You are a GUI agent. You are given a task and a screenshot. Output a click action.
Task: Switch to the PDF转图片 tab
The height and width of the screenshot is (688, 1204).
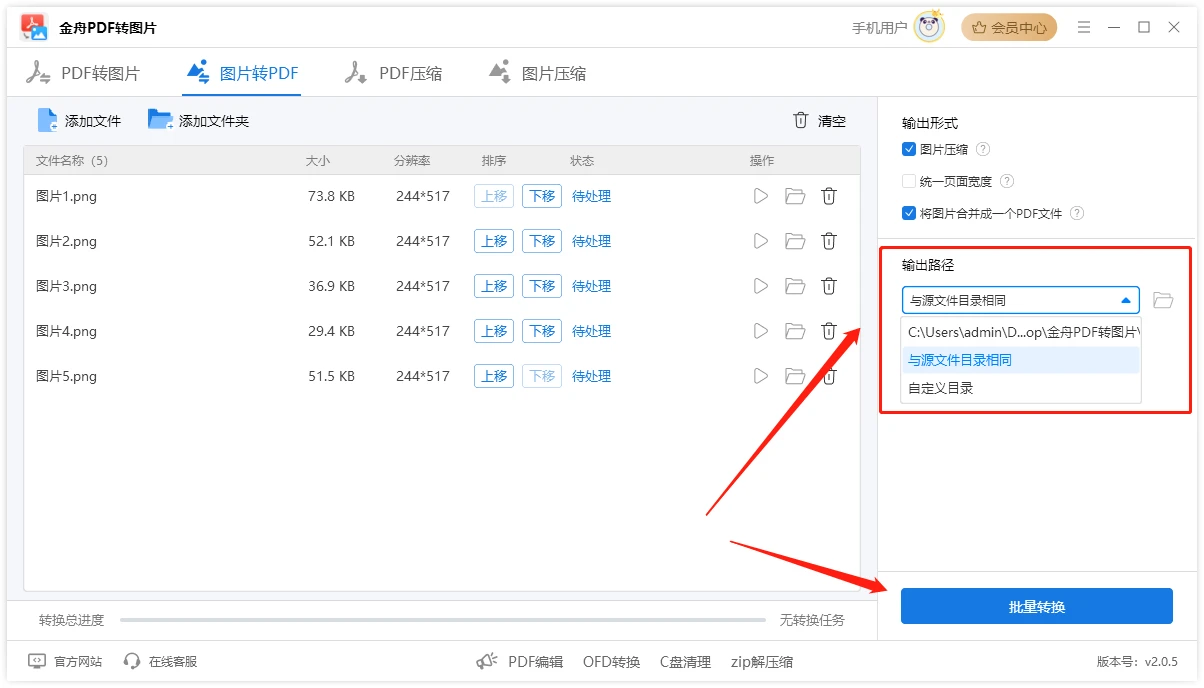(84, 73)
